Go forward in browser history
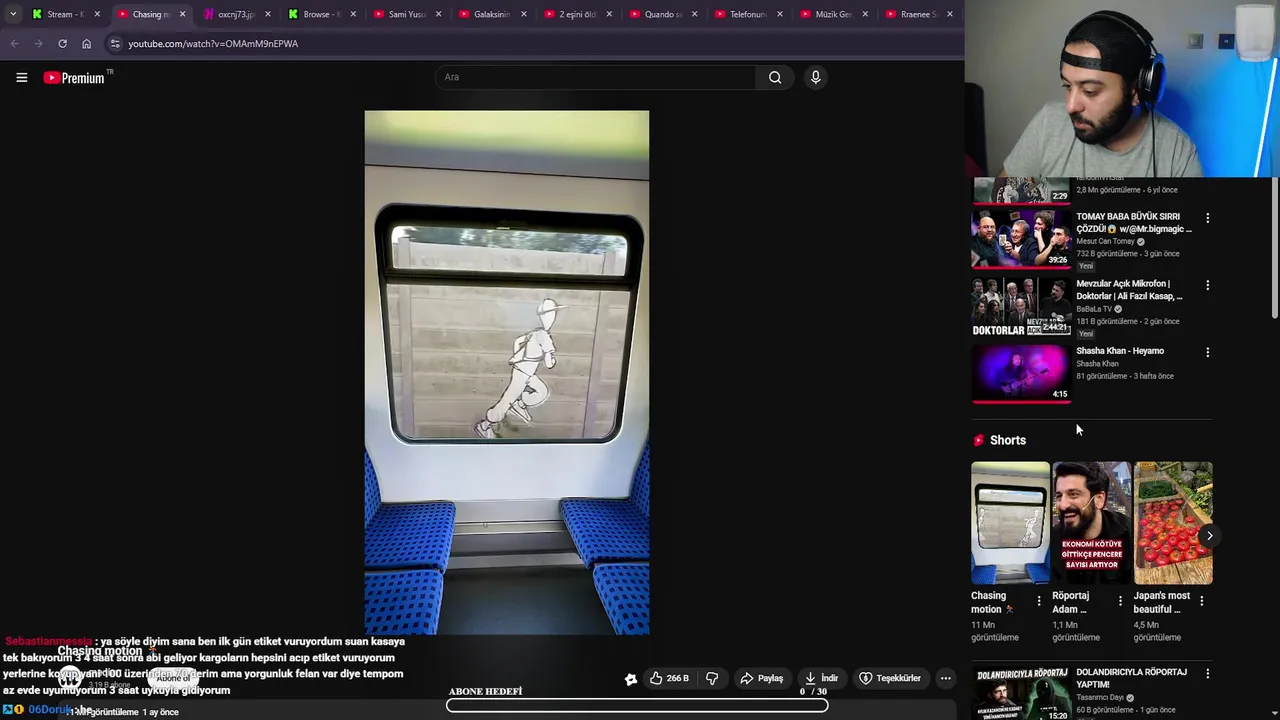This screenshot has width=1280, height=720. point(38,44)
